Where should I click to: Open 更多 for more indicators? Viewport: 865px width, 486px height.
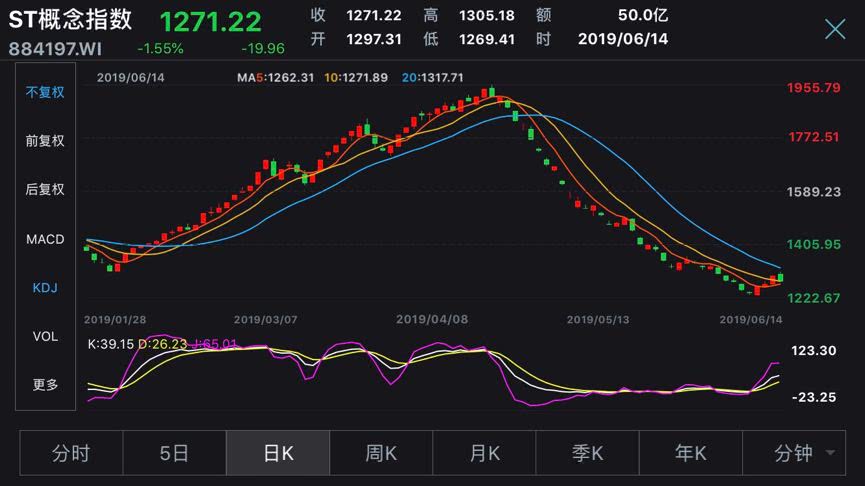coord(45,384)
